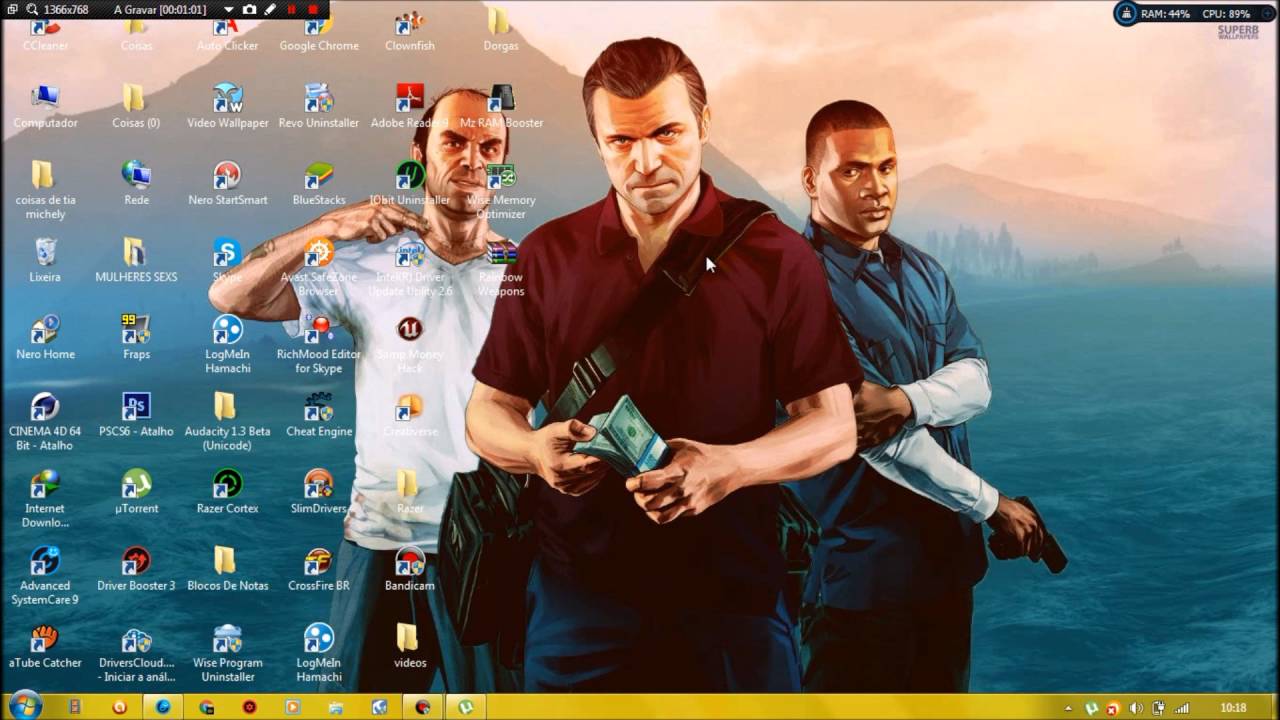Open the file explorer taskbar button
Viewport: 1280px width, 720px height.
click(x=336, y=707)
